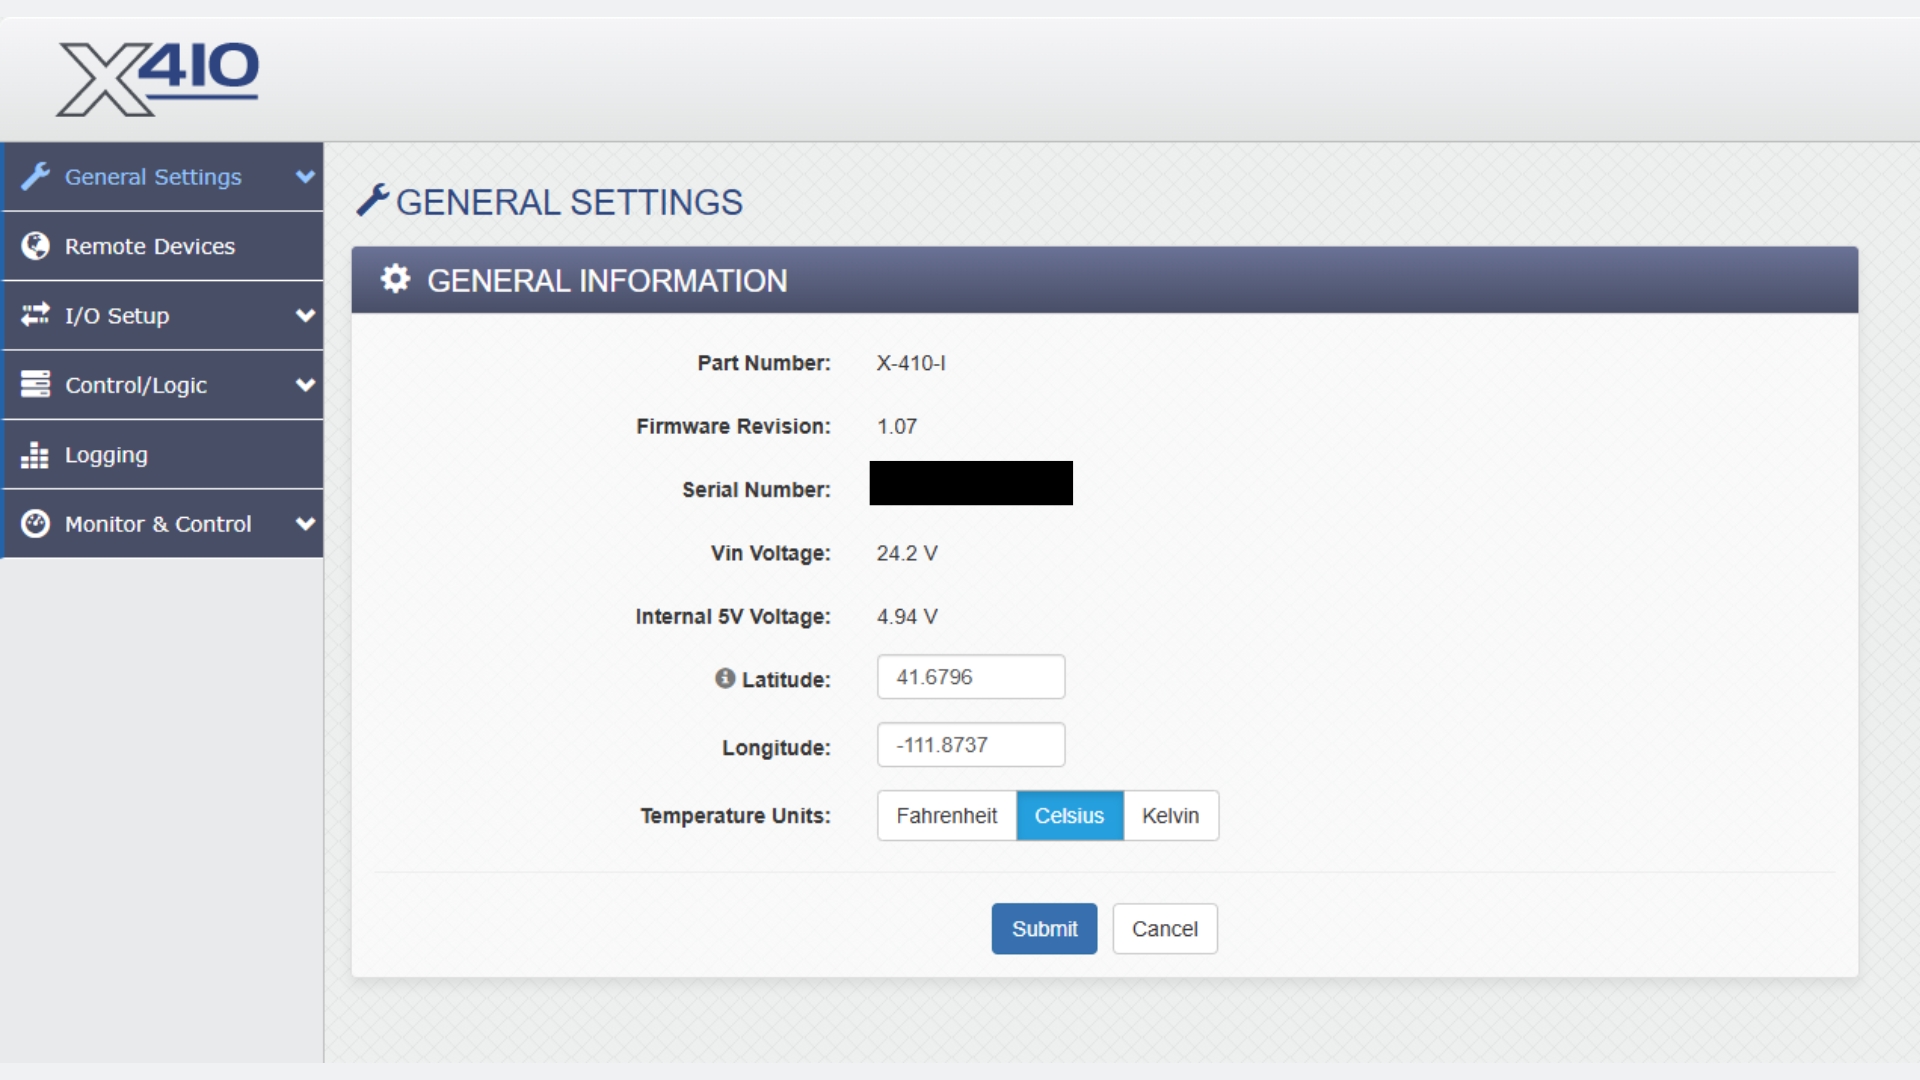The width and height of the screenshot is (1920, 1080).
Task: Select Kelvin as temperature unit
Action: (x=1170, y=816)
